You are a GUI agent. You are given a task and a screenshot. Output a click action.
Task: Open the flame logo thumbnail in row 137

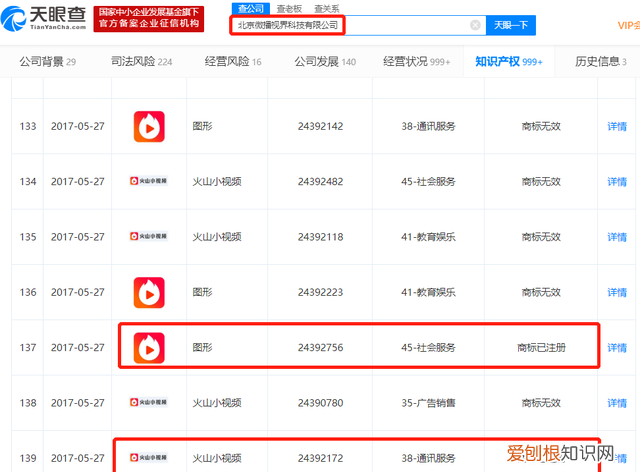click(149, 348)
